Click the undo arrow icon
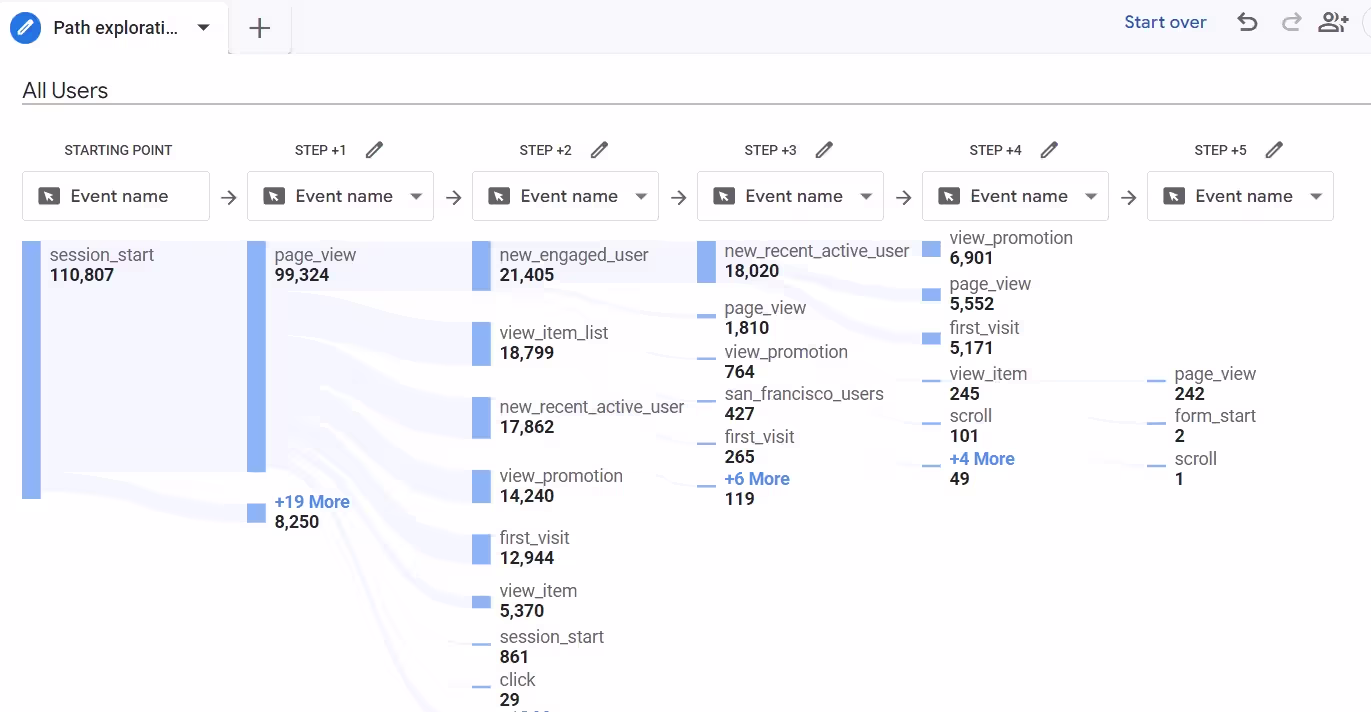 (x=1247, y=21)
